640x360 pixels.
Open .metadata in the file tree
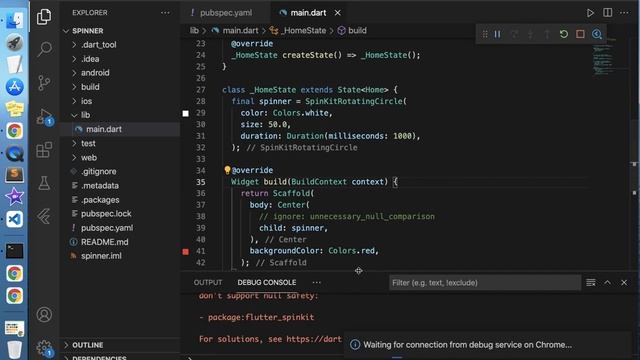120,185
